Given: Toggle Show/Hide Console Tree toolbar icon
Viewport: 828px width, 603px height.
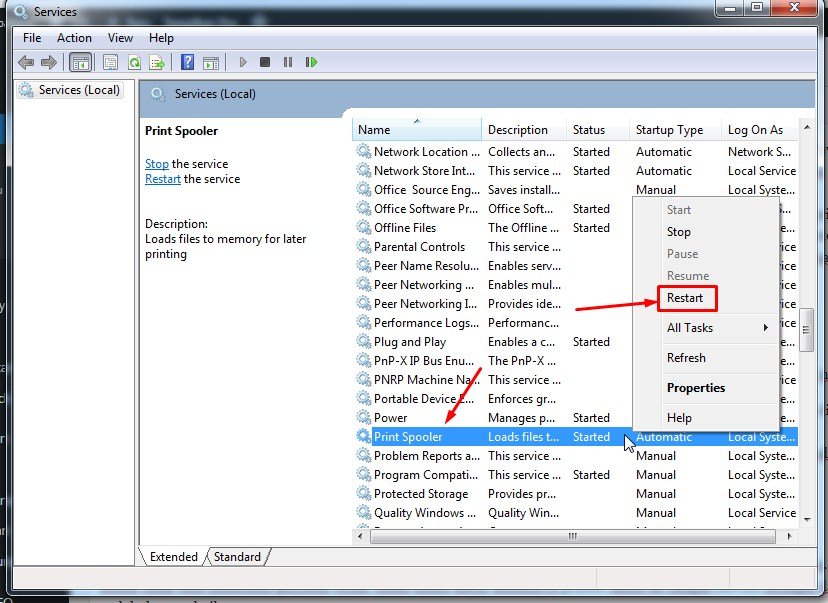Looking at the screenshot, I should click(80, 62).
